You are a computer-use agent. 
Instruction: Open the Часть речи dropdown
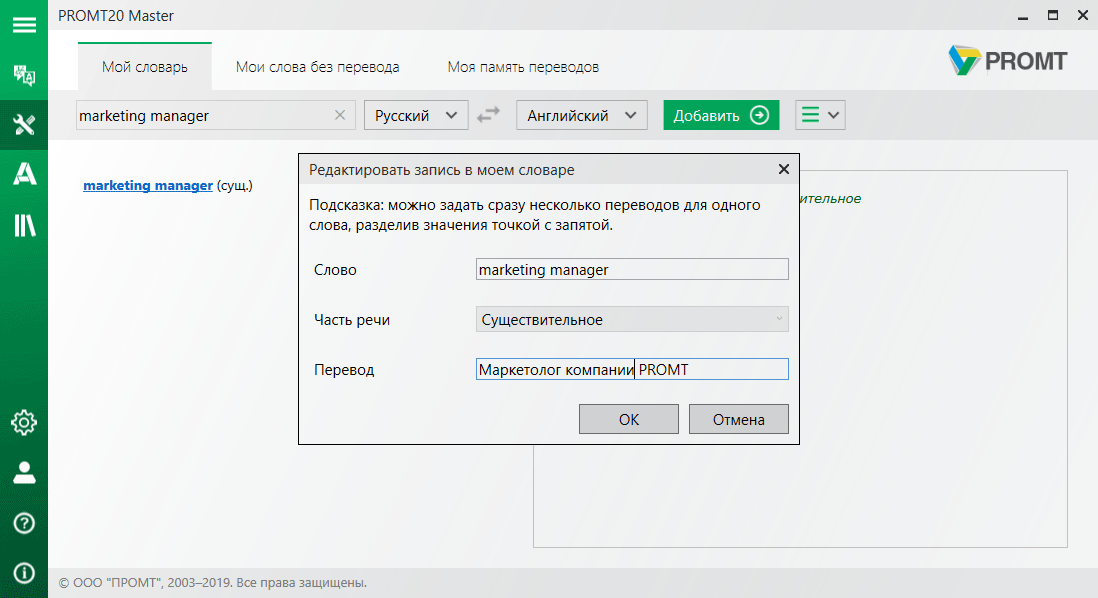[632, 319]
